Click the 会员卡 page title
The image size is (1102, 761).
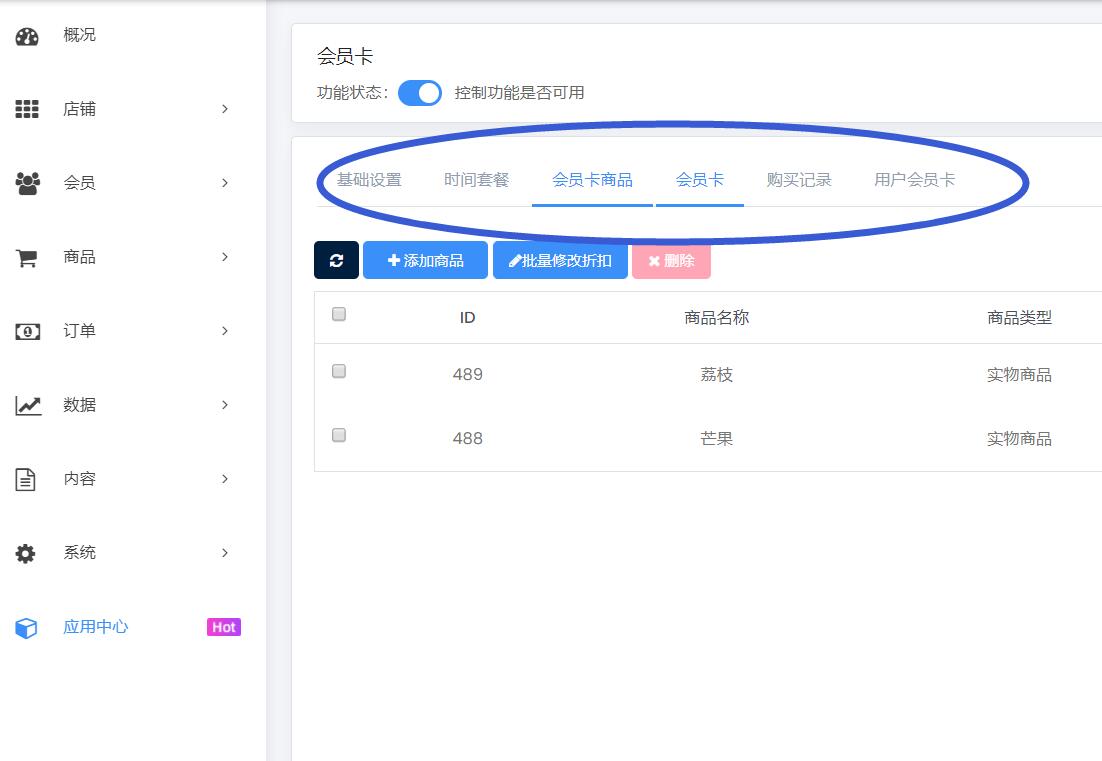click(344, 56)
